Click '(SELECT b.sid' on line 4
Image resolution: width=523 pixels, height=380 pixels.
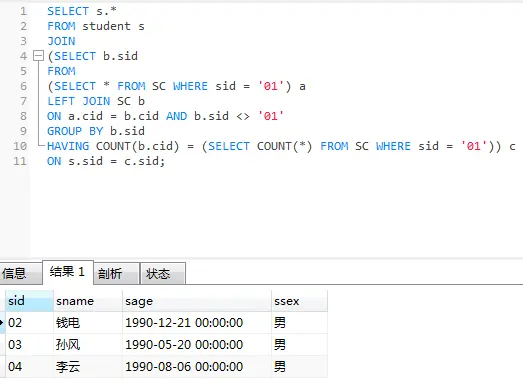point(92,56)
